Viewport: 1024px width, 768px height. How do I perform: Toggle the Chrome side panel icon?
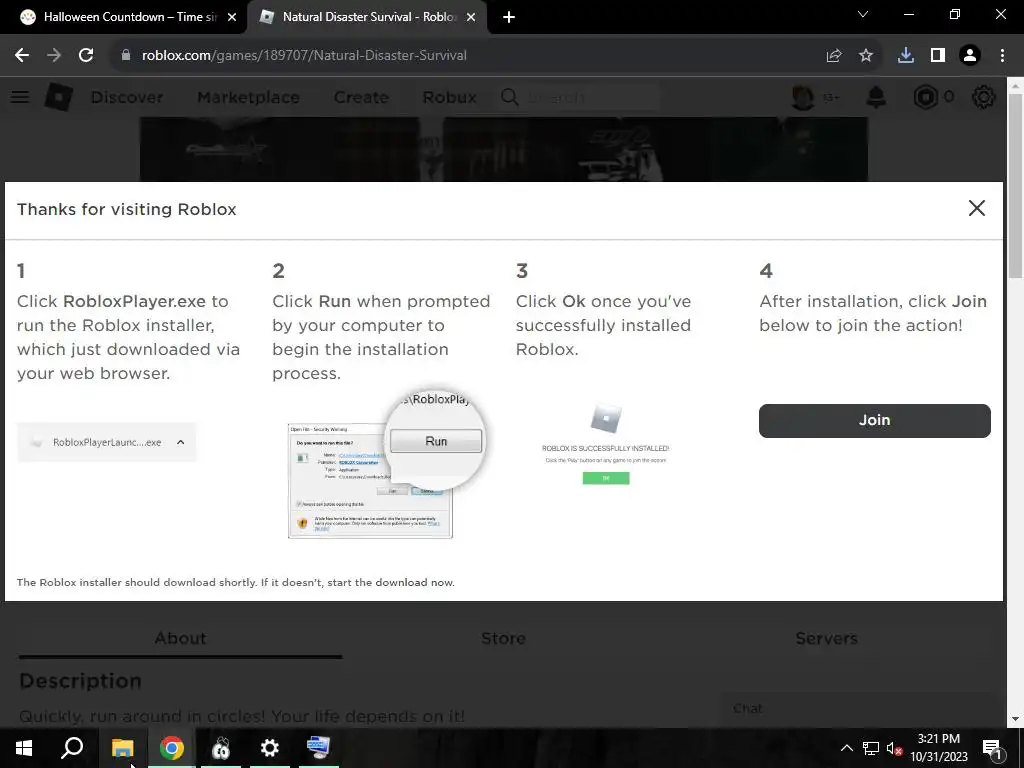[x=938, y=56]
